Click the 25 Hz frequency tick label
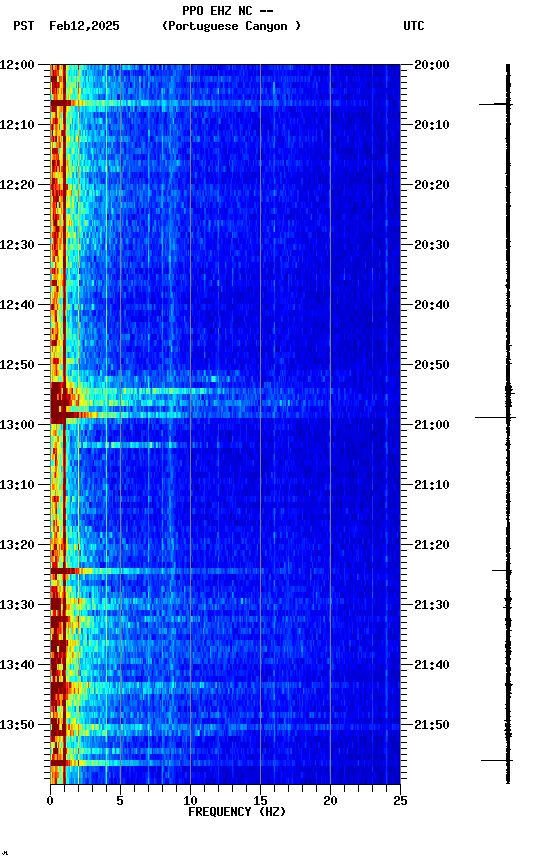The height and width of the screenshot is (864, 552). [400, 801]
